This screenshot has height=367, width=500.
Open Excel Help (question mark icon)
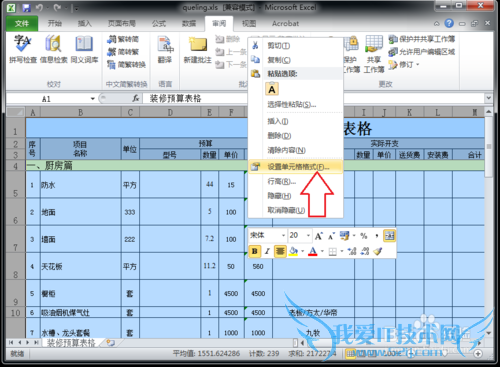point(449,23)
